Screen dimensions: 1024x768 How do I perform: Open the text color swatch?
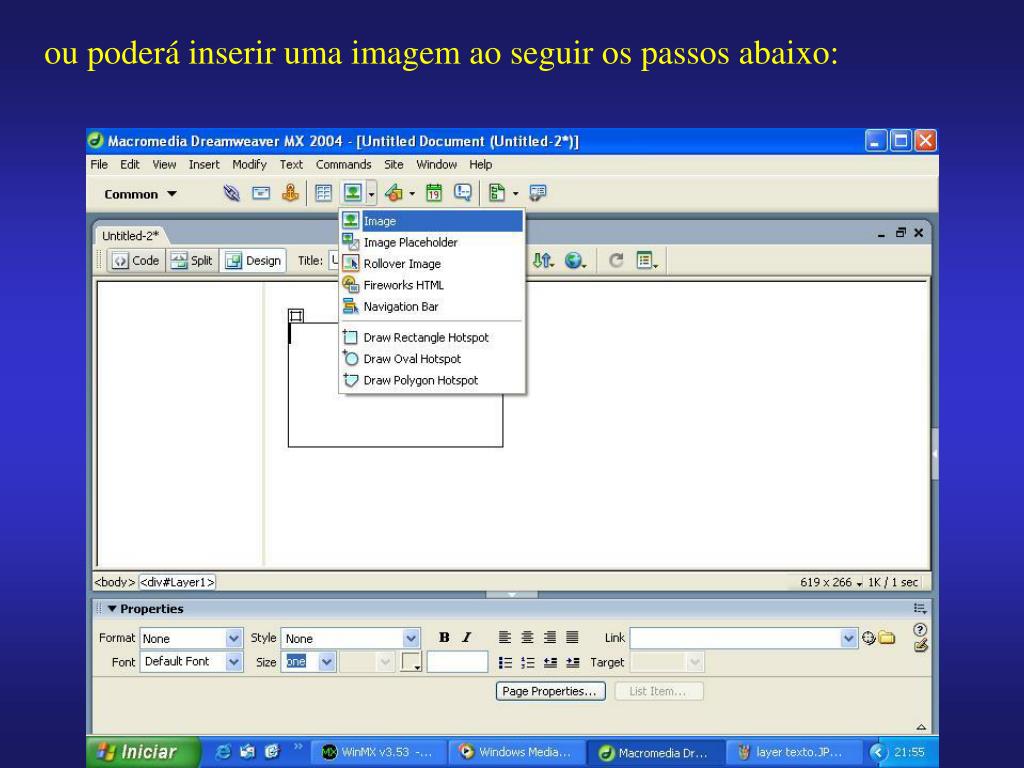[411, 662]
